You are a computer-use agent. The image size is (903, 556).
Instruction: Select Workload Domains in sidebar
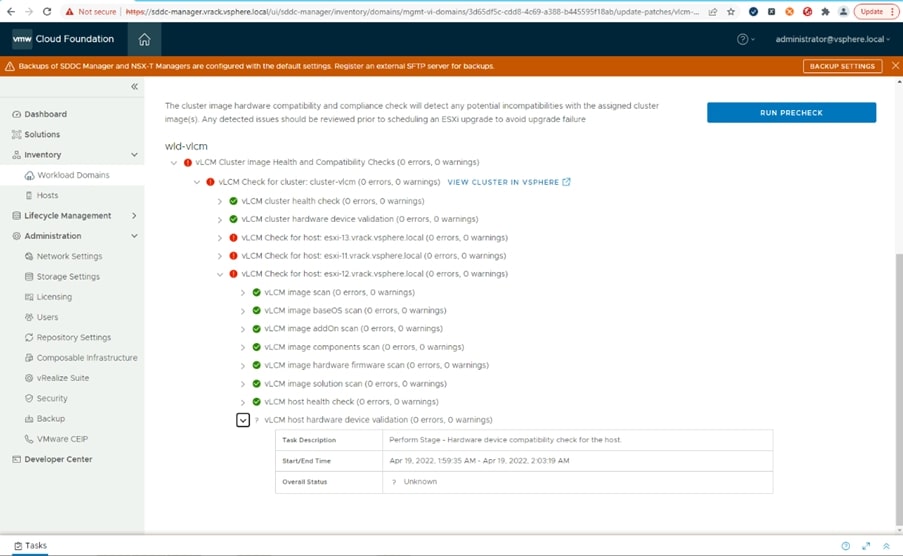pos(73,175)
